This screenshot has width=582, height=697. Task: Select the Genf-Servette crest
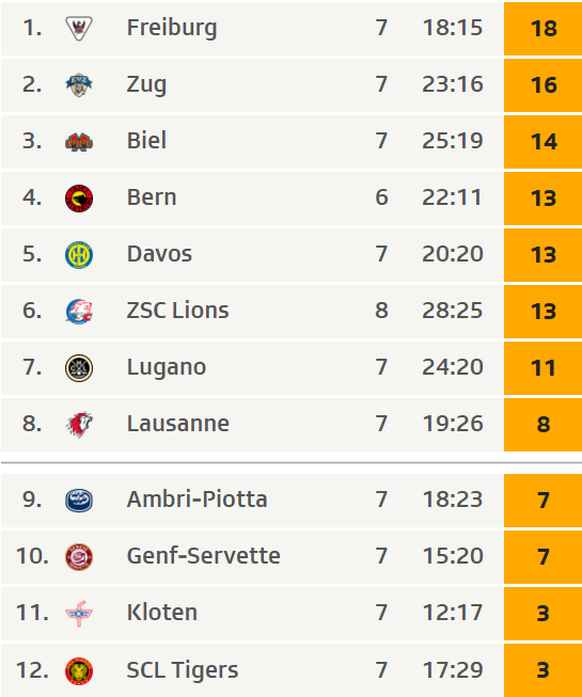pos(79,557)
